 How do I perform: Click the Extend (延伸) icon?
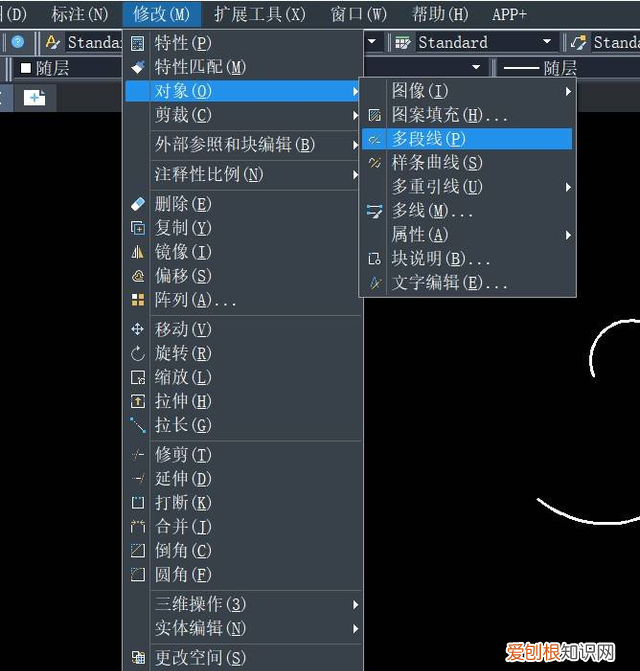[x=138, y=478]
